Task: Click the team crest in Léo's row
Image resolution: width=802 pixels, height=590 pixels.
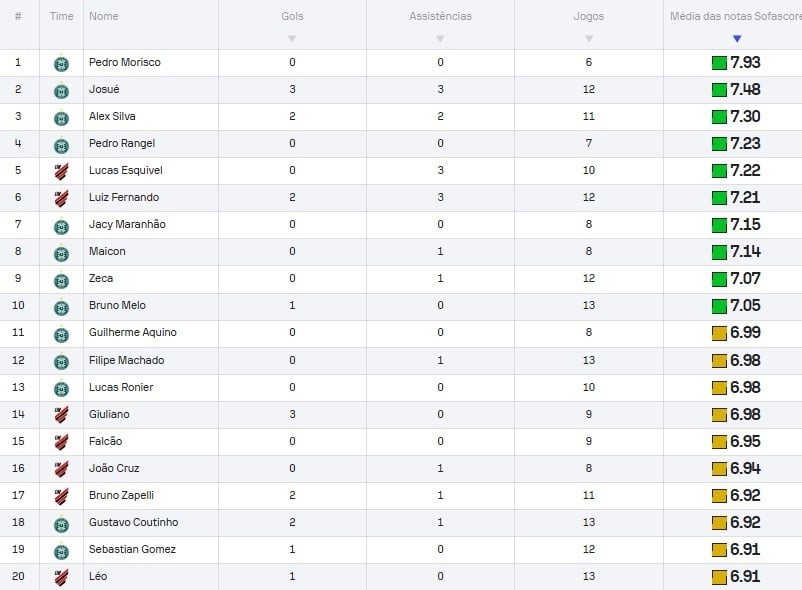Action: [x=61, y=577]
